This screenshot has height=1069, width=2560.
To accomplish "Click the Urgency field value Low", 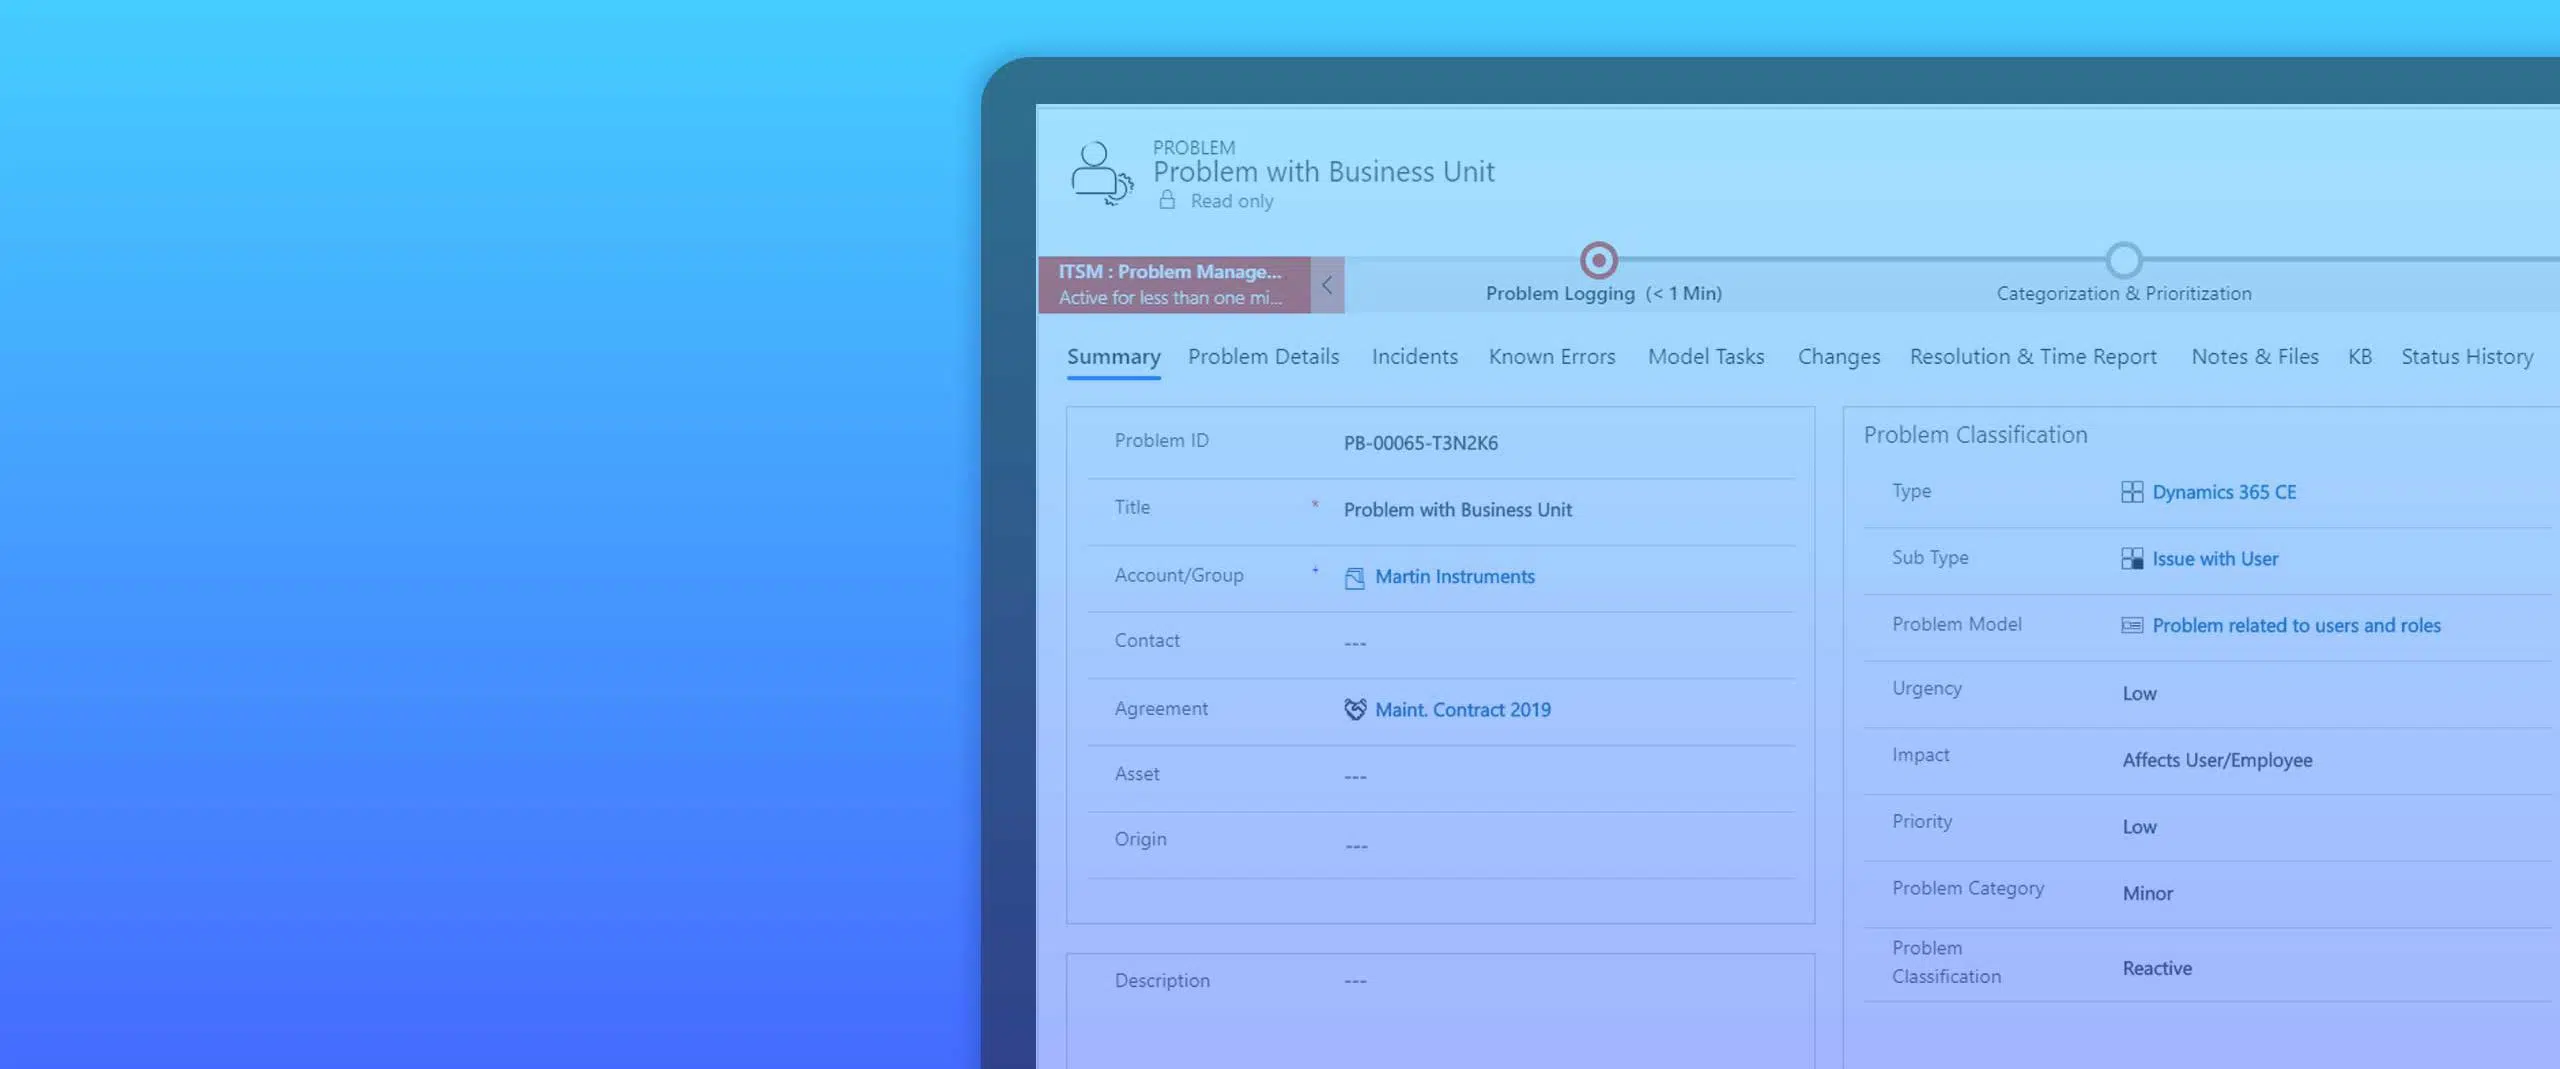I will pyautogui.click(x=2139, y=694).
